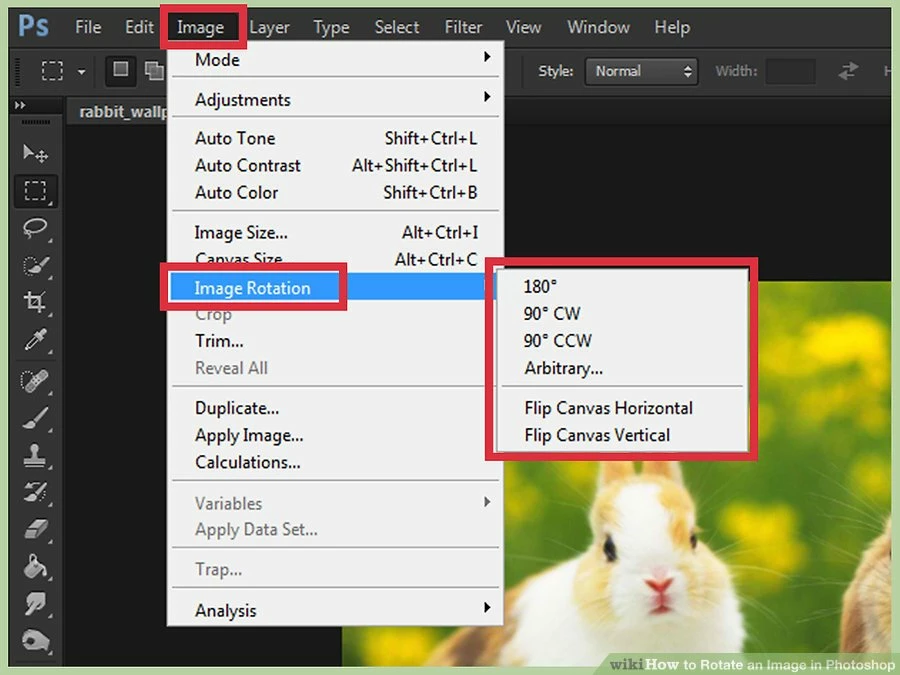Screen dimensions: 900x675
Task: Expand the Adjustments submenu
Action: click(336, 99)
